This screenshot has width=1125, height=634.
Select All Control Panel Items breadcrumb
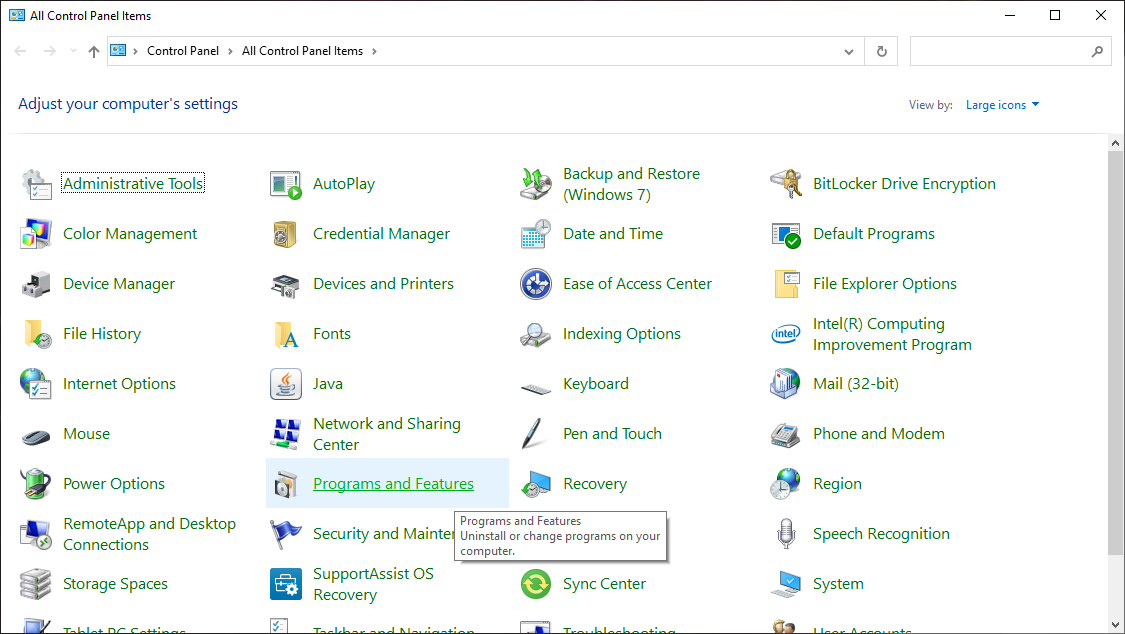coord(302,51)
